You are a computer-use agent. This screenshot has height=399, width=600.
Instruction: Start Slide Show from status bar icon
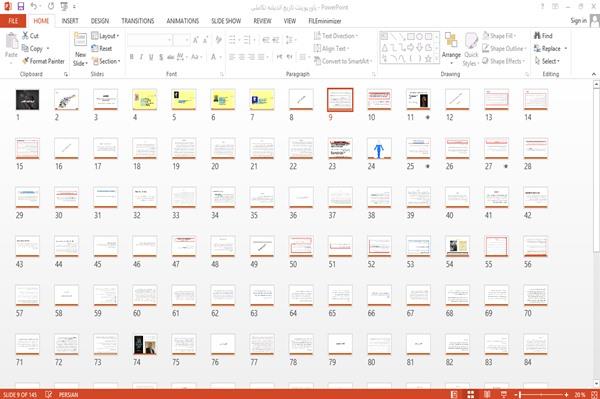pyautogui.click(x=504, y=394)
